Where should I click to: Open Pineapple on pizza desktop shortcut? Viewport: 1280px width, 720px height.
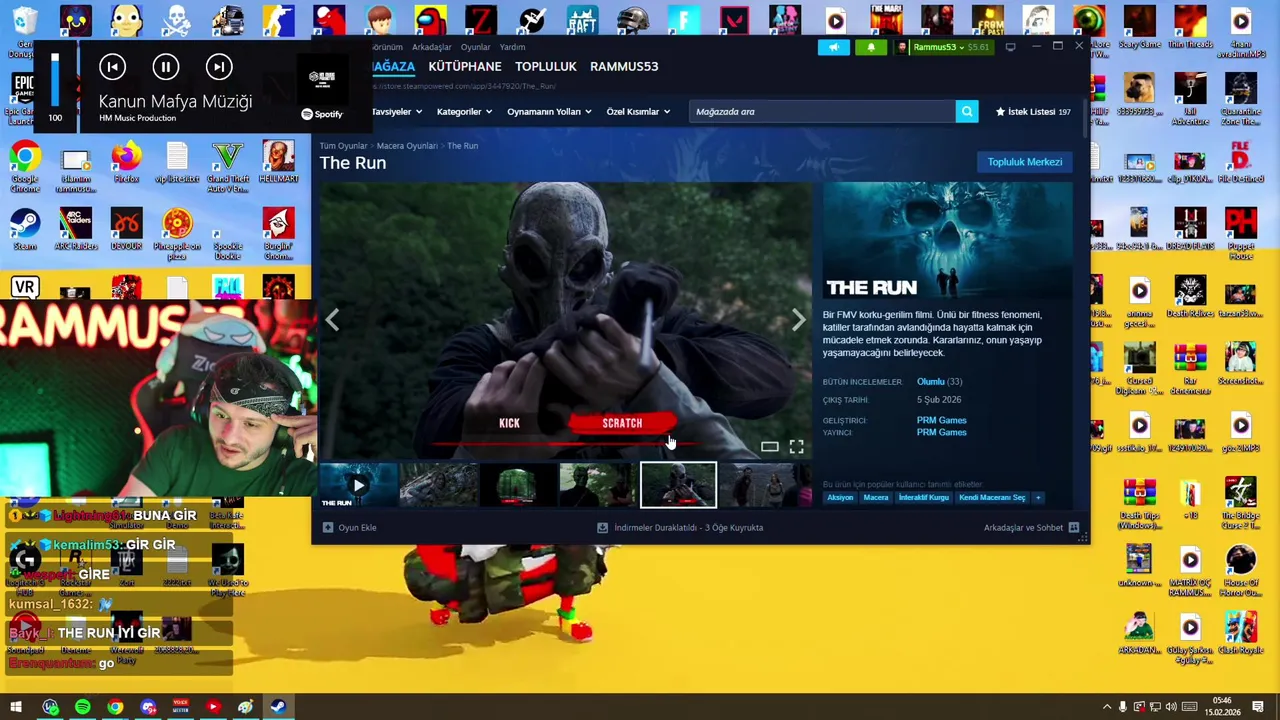[x=177, y=235]
